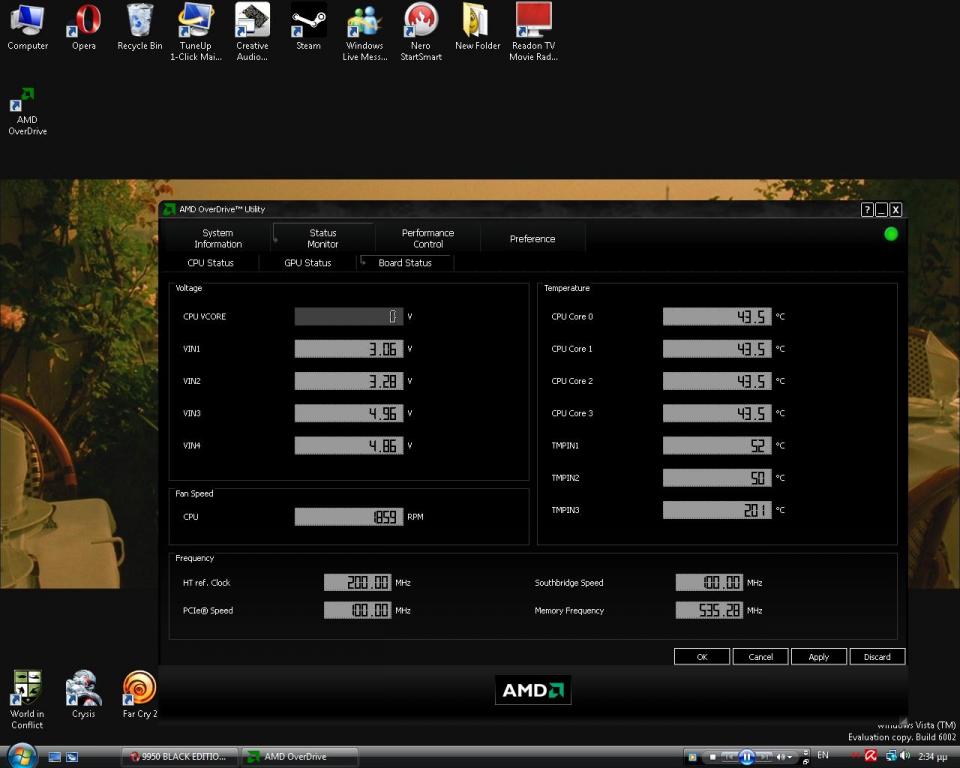The width and height of the screenshot is (960, 768).
Task: Click the CPU Core 3 temperature reading
Action: click(717, 413)
